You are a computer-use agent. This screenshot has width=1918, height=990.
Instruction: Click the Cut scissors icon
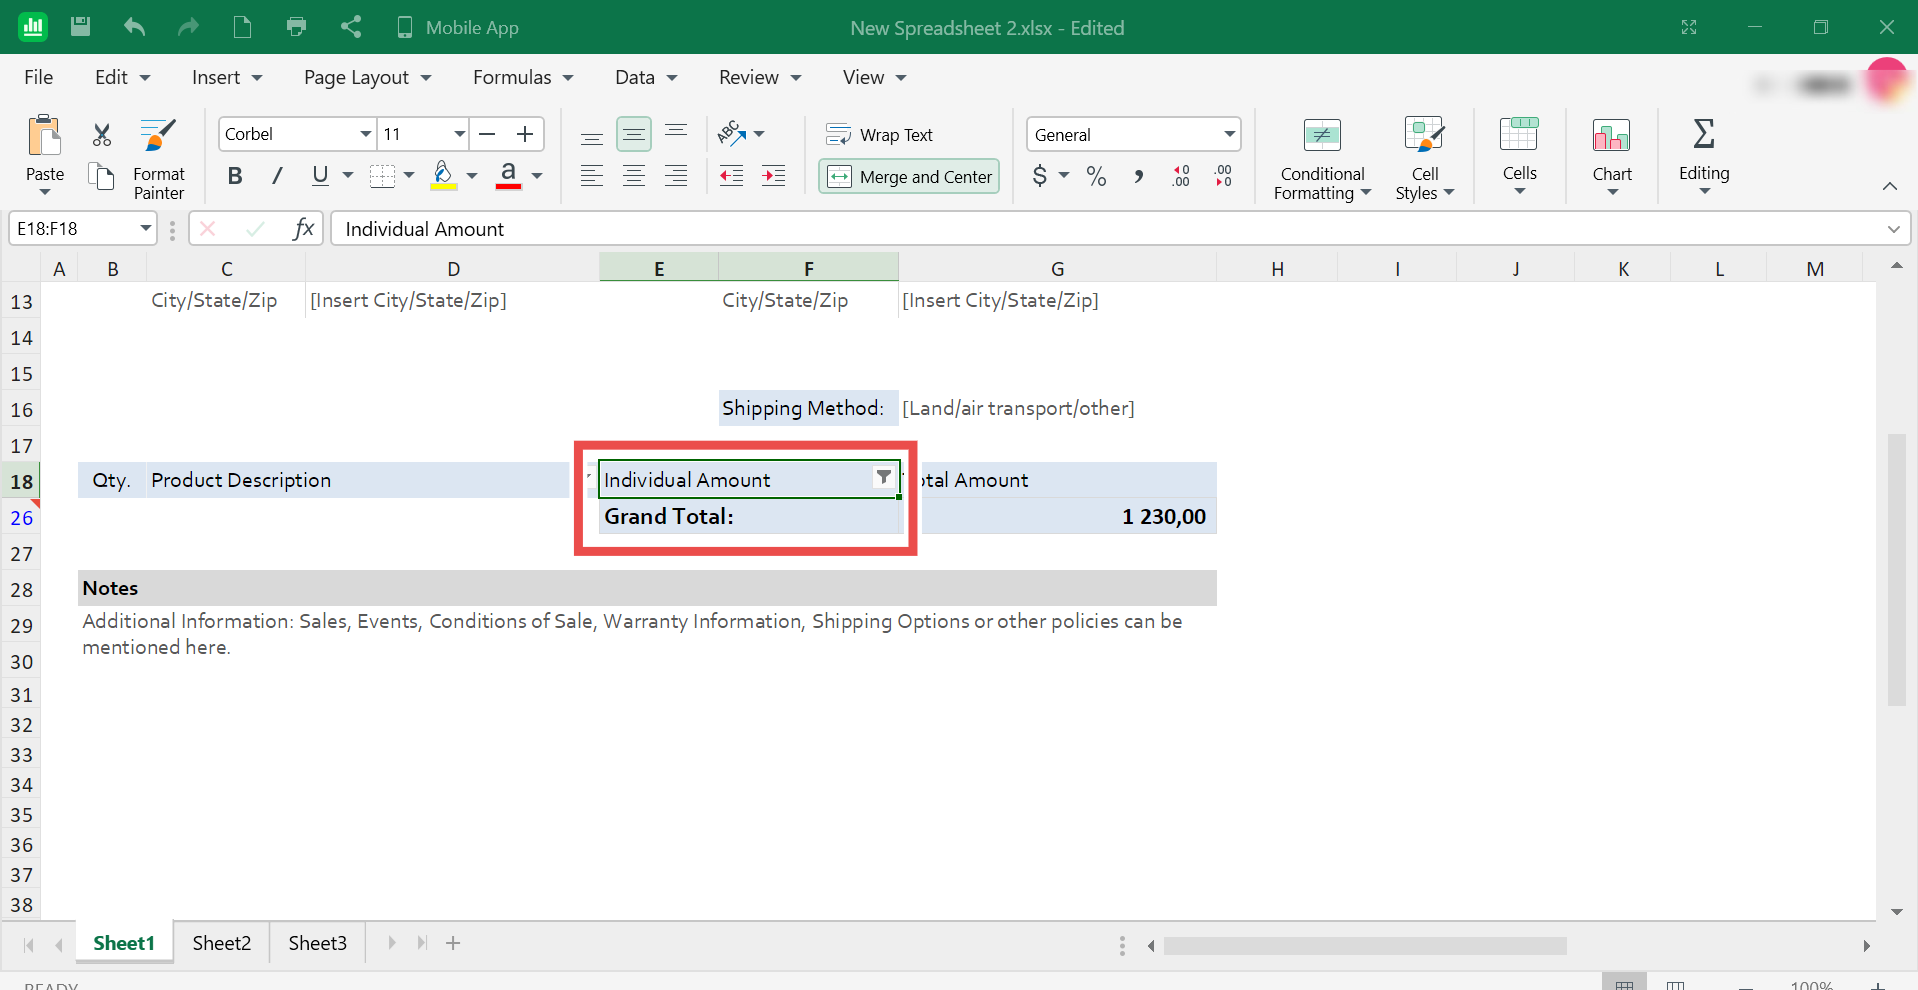tap(101, 134)
